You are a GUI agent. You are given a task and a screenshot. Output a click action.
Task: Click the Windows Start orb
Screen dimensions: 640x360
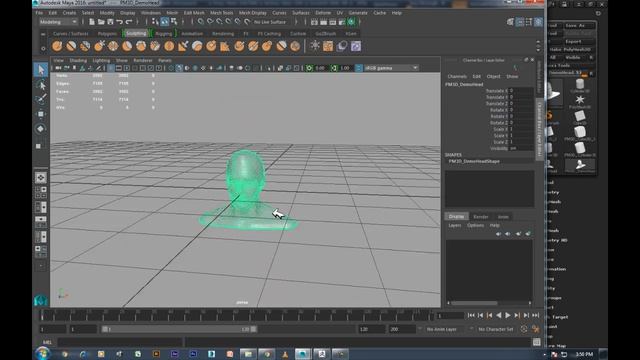(42, 353)
